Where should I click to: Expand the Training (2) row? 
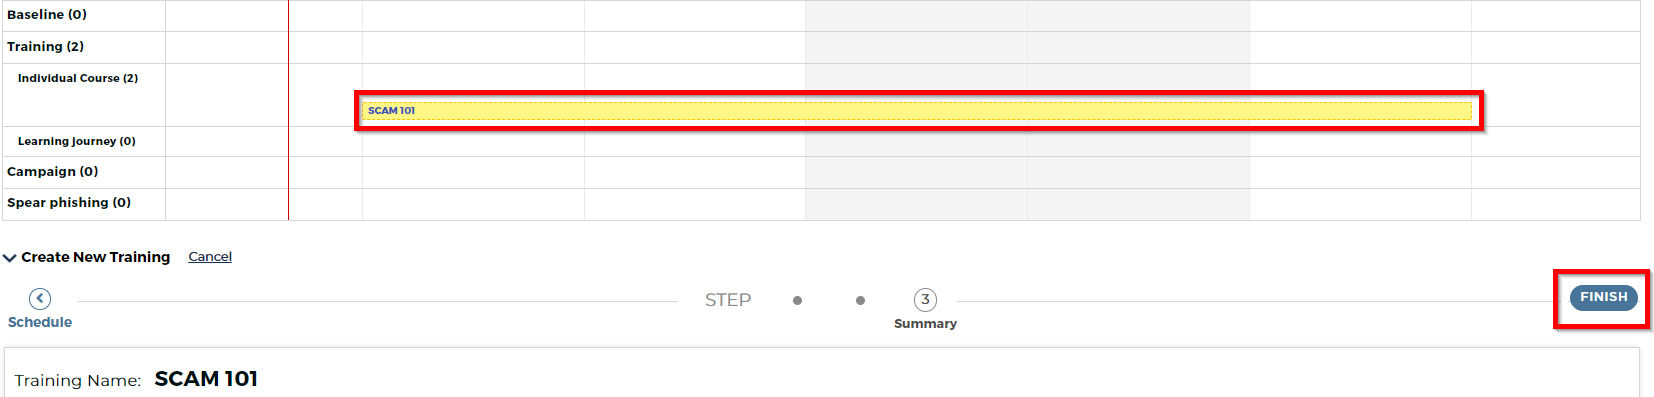(x=45, y=47)
